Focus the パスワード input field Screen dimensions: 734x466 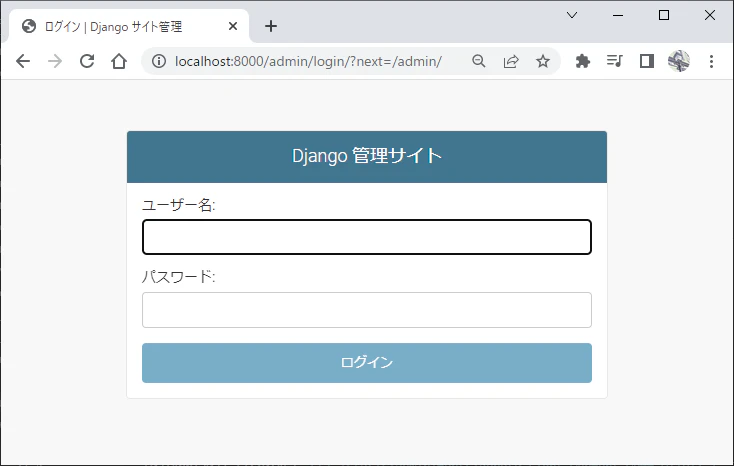coord(367,310)
